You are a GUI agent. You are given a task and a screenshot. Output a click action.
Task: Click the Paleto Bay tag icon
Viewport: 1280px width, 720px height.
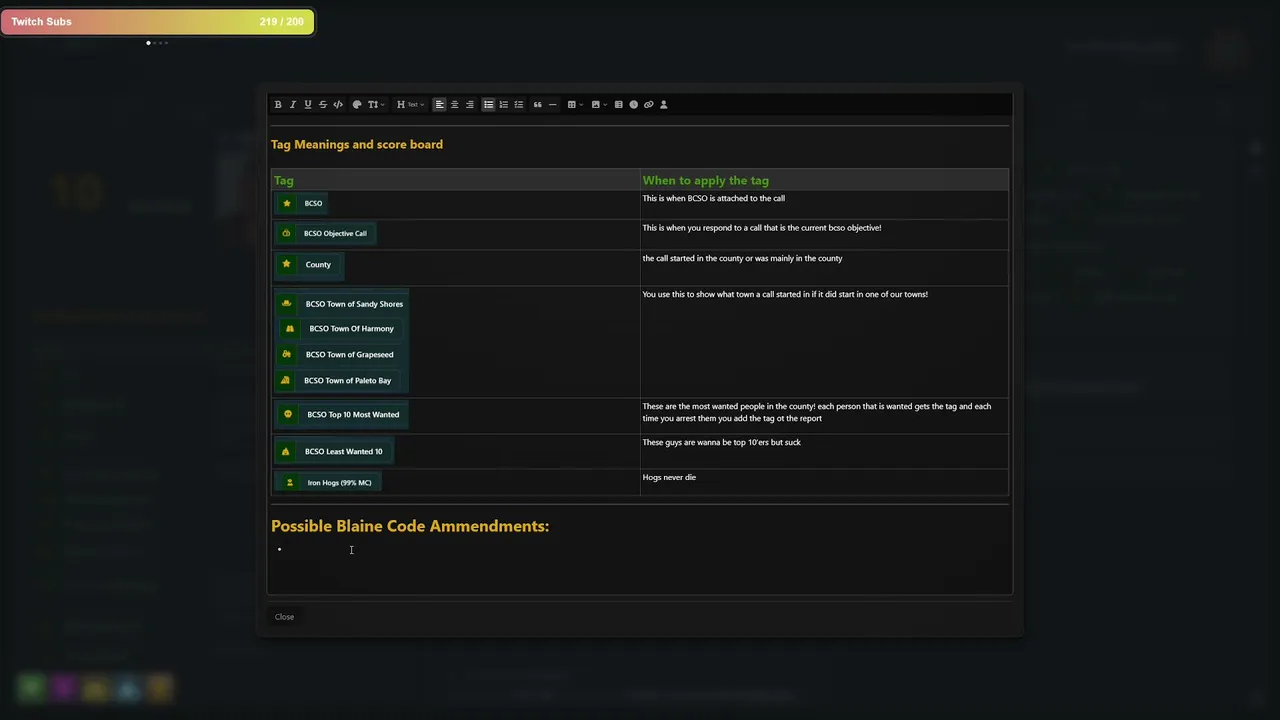pyautogui.click(x=286, y=380)
